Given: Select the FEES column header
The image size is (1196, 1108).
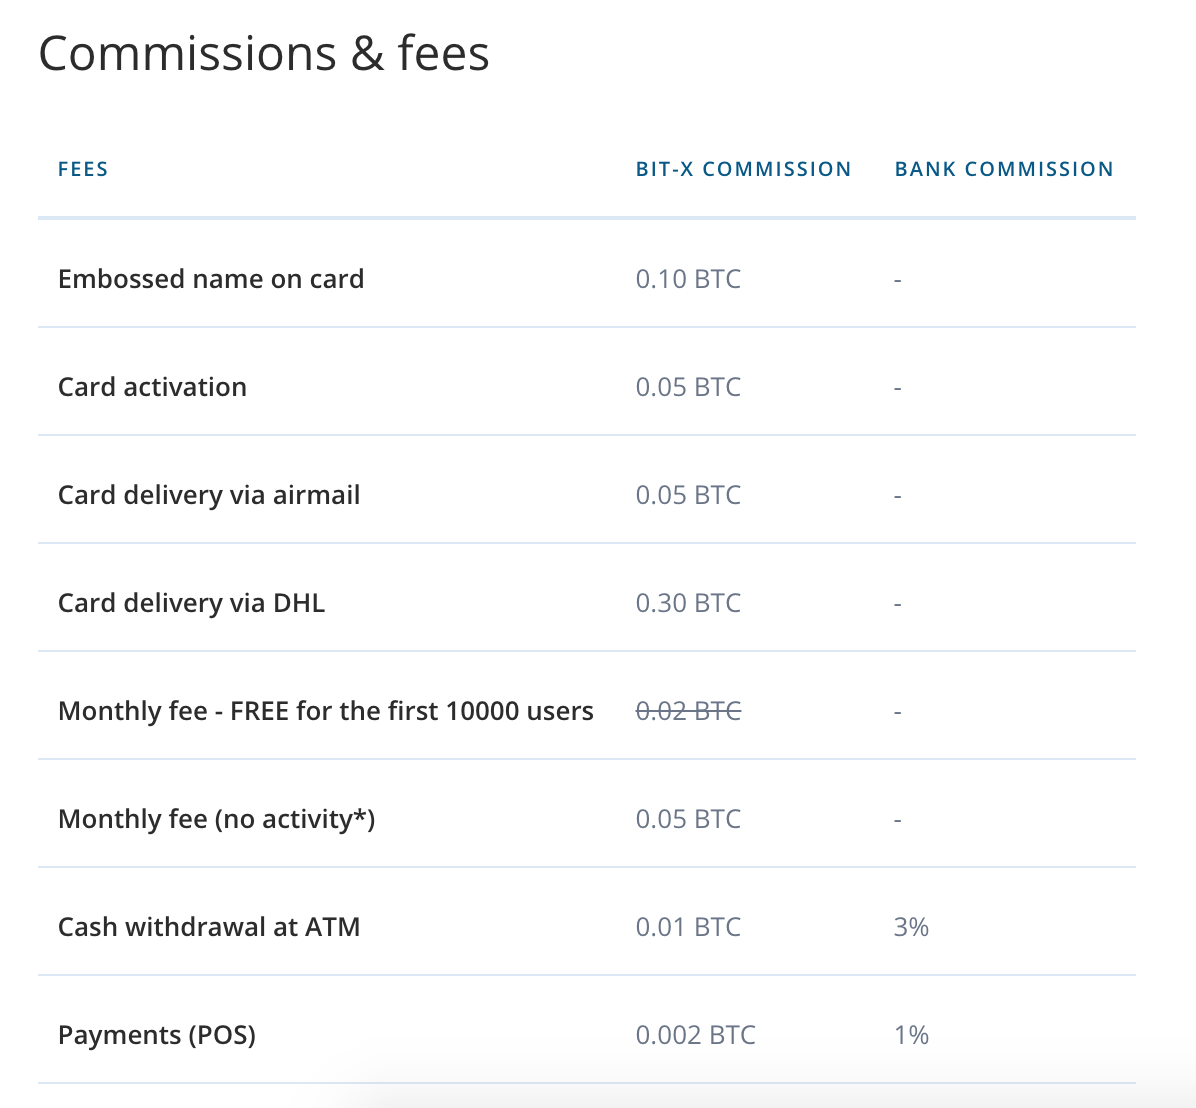Looking at the screenshot, I should (x=83, y=169).
